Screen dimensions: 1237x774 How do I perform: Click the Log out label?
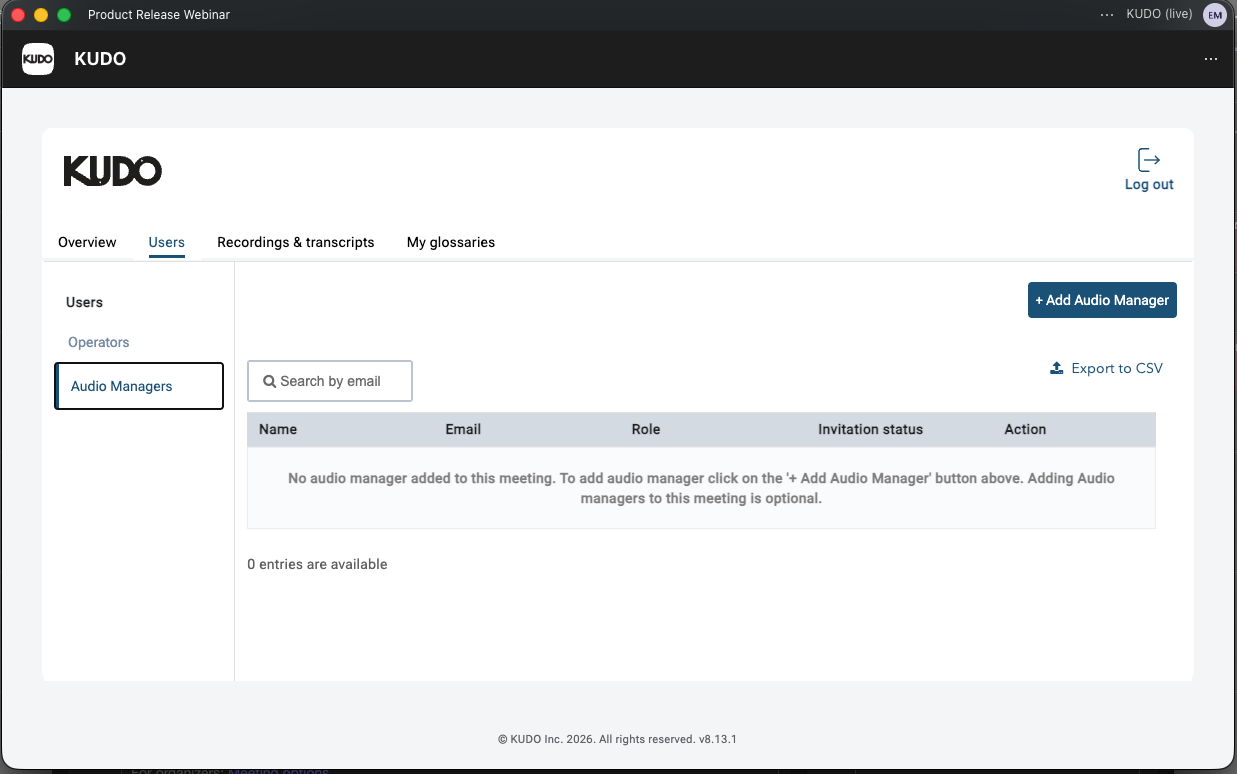[1149, 184]
